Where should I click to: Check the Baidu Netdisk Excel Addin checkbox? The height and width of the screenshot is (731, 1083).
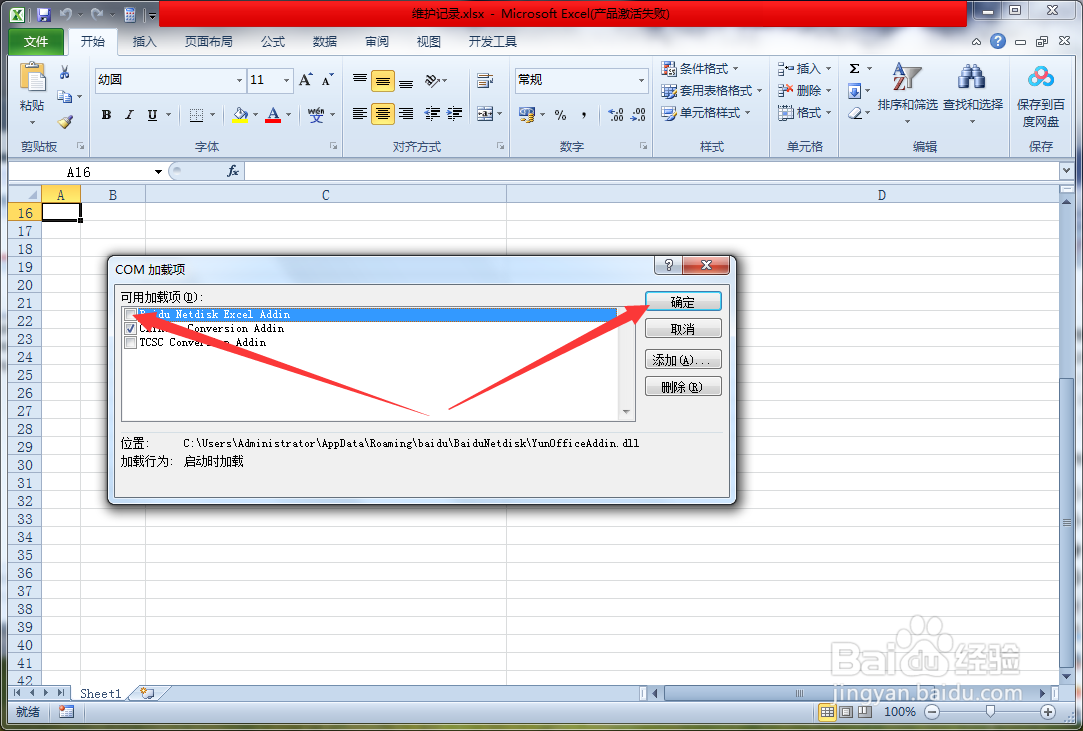click(131, 314)
